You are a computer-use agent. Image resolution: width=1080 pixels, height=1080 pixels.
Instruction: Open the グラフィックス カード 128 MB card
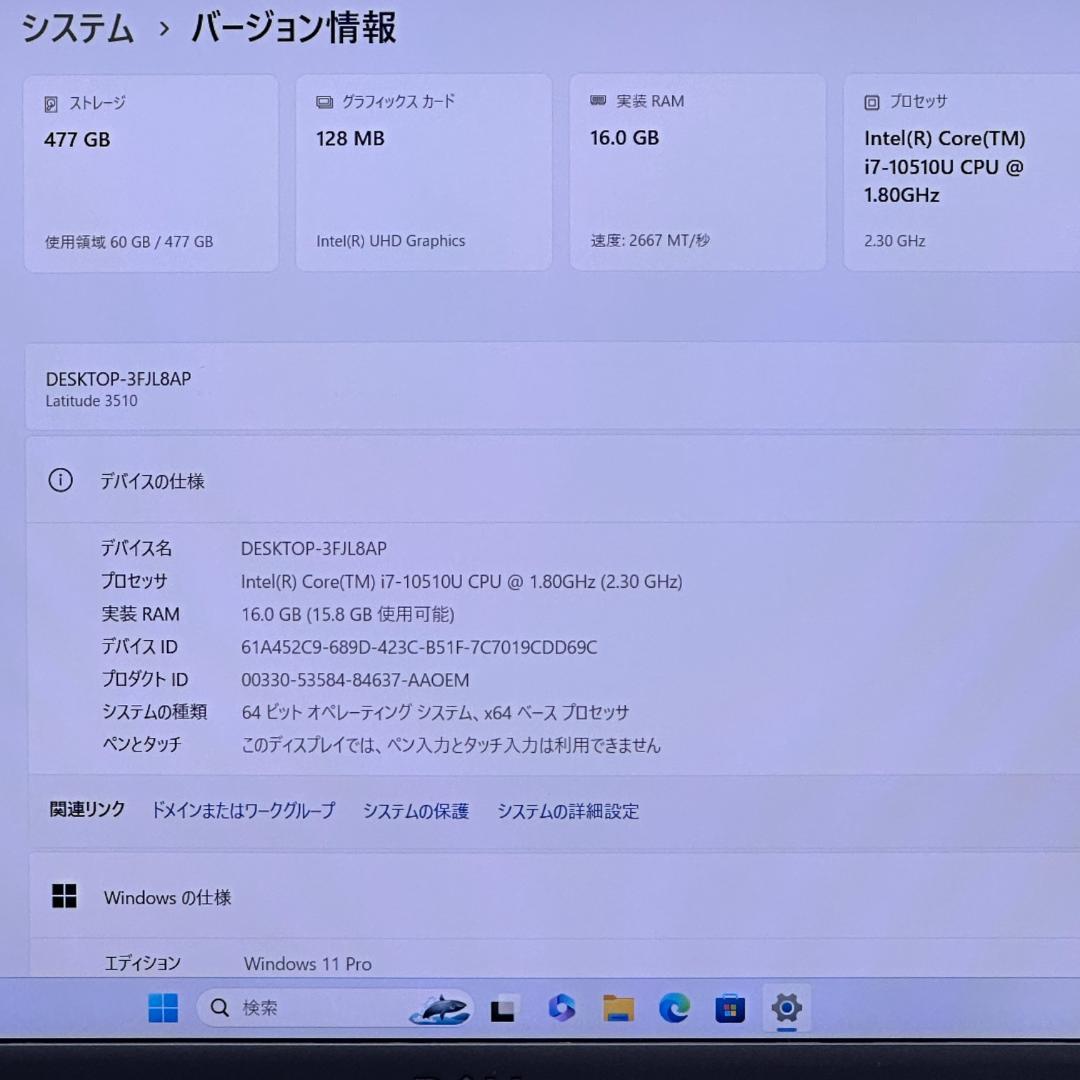424,172
